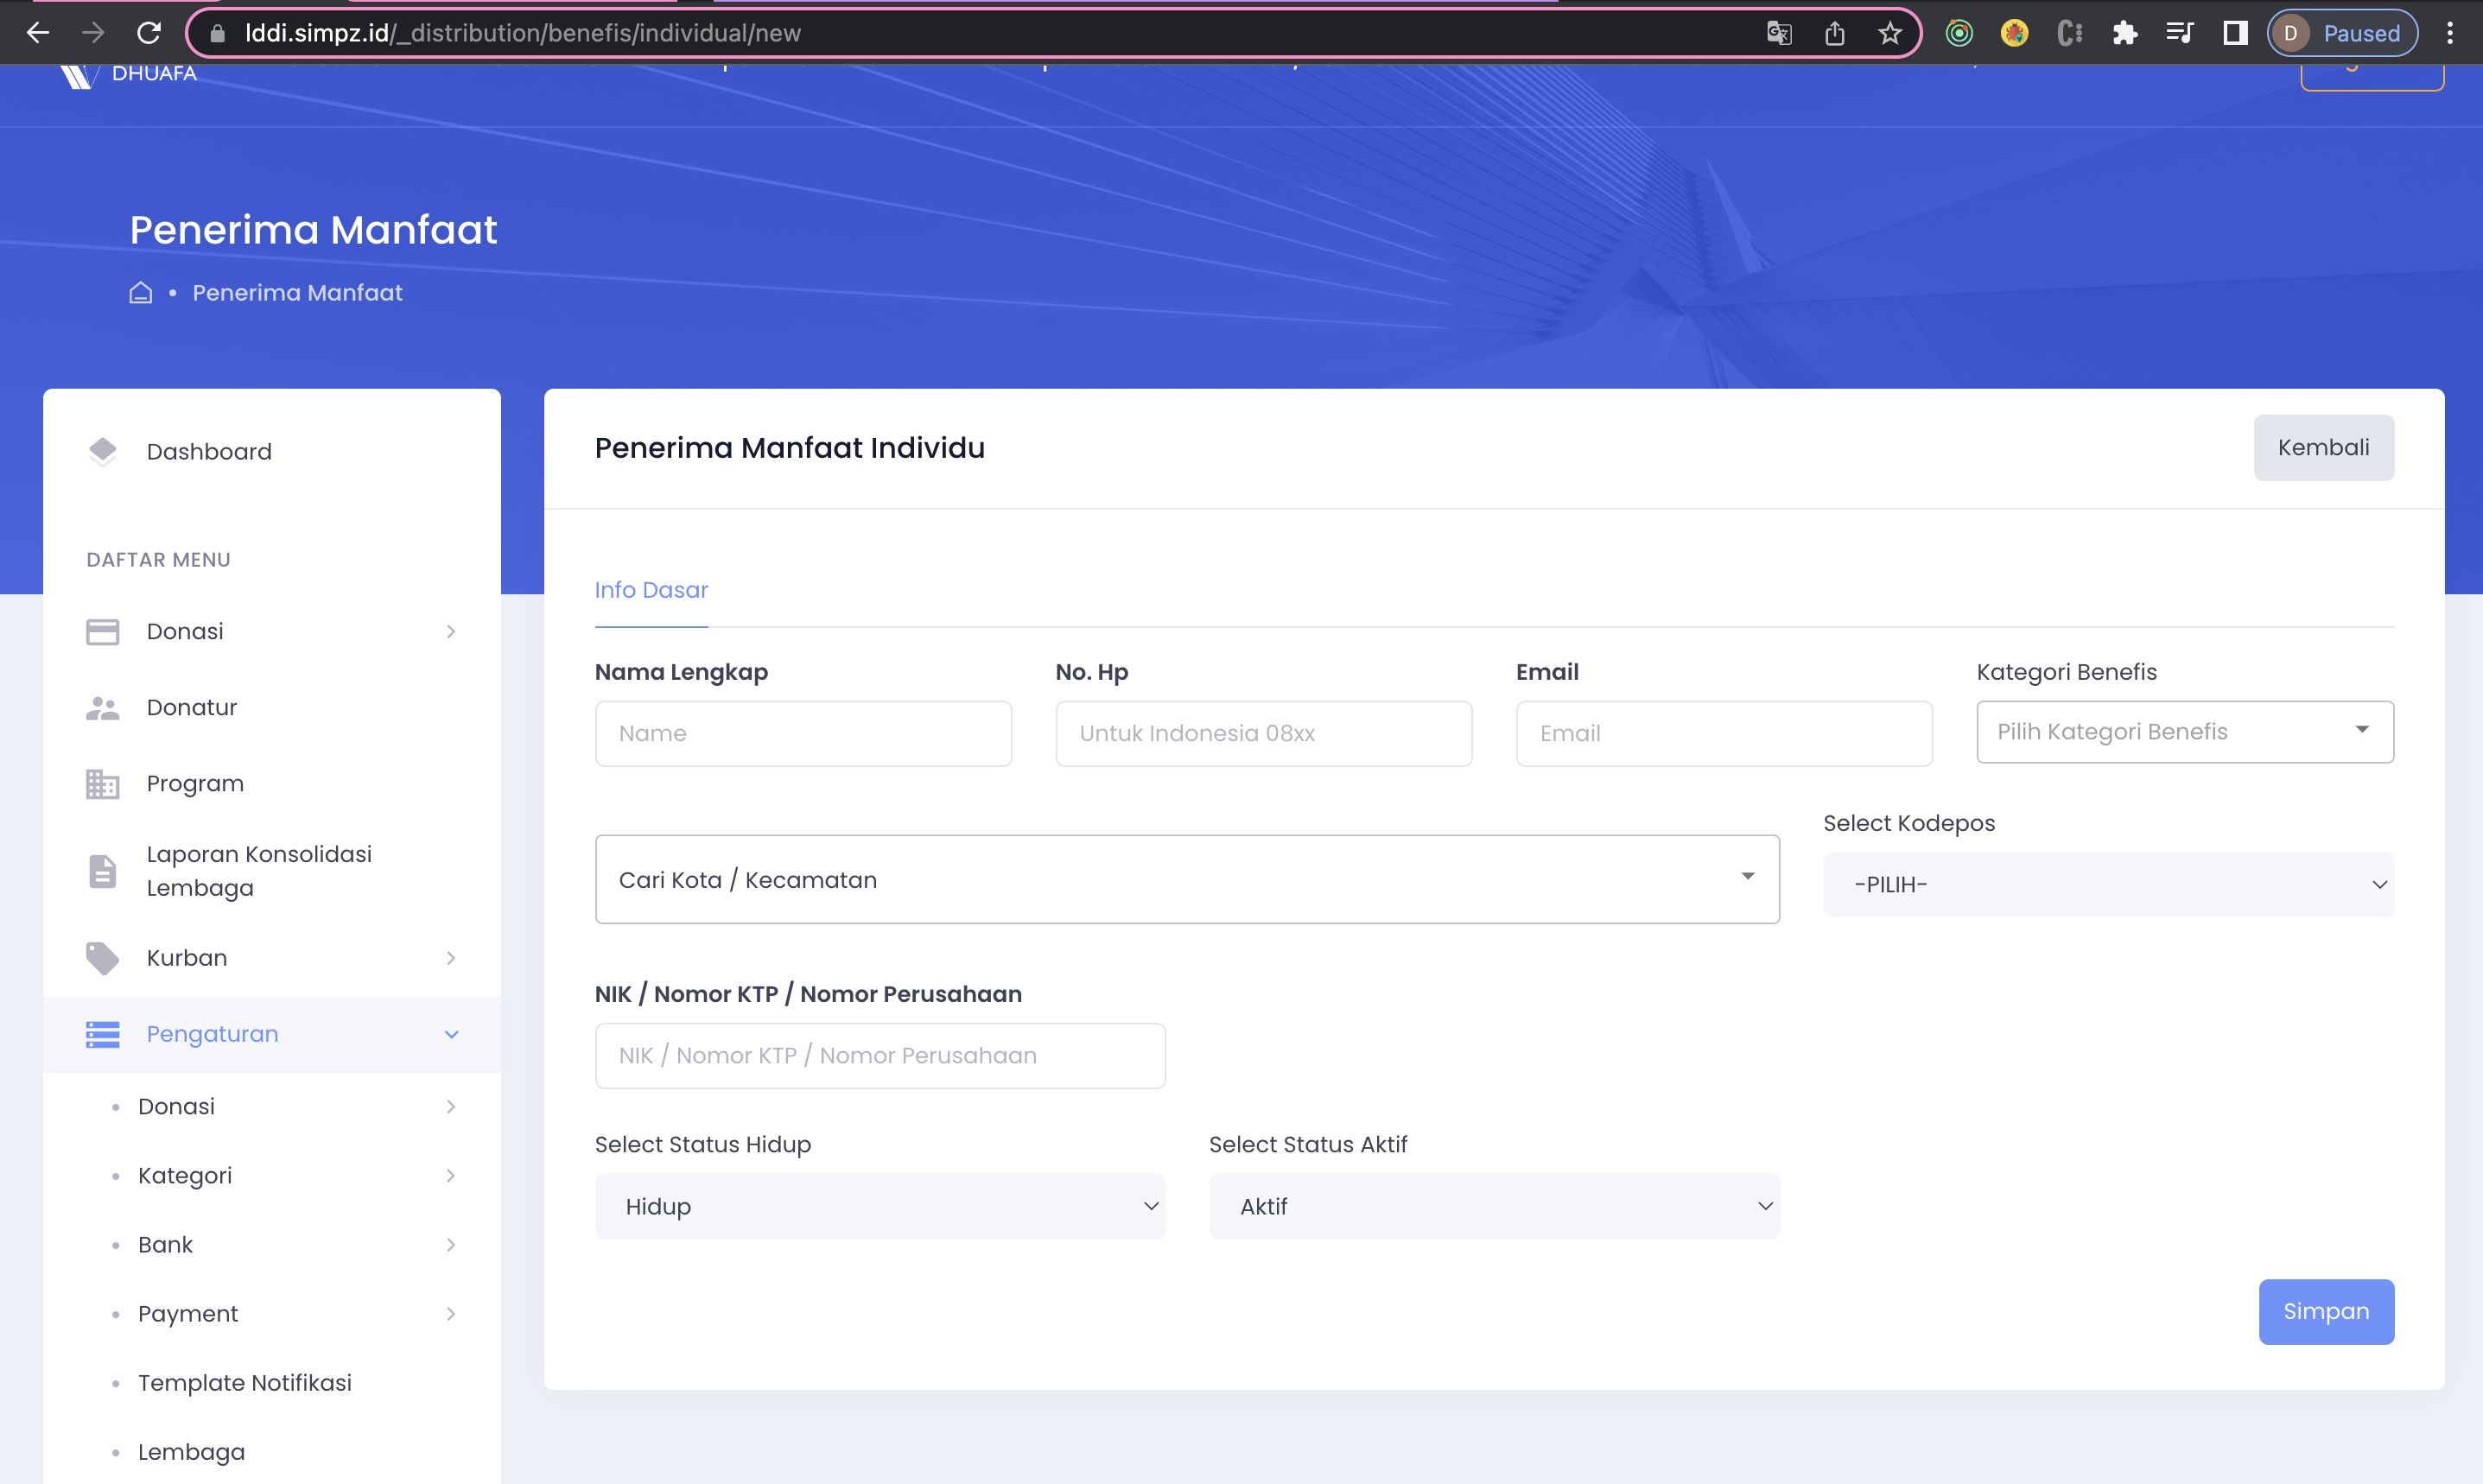2483x1484 pixels.
Task: Click the Program building icon
Action: click(x=102, y=784)
